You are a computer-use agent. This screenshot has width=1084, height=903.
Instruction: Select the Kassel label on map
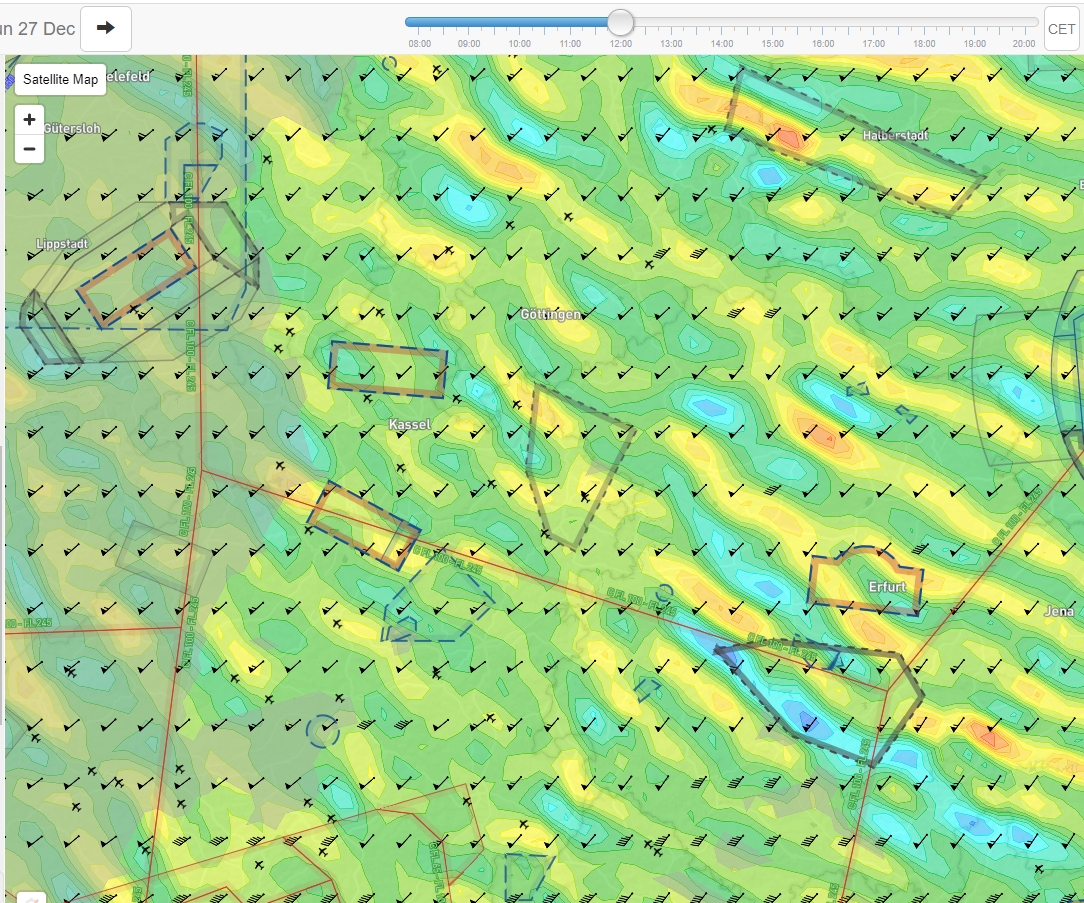tap(409, 425)
